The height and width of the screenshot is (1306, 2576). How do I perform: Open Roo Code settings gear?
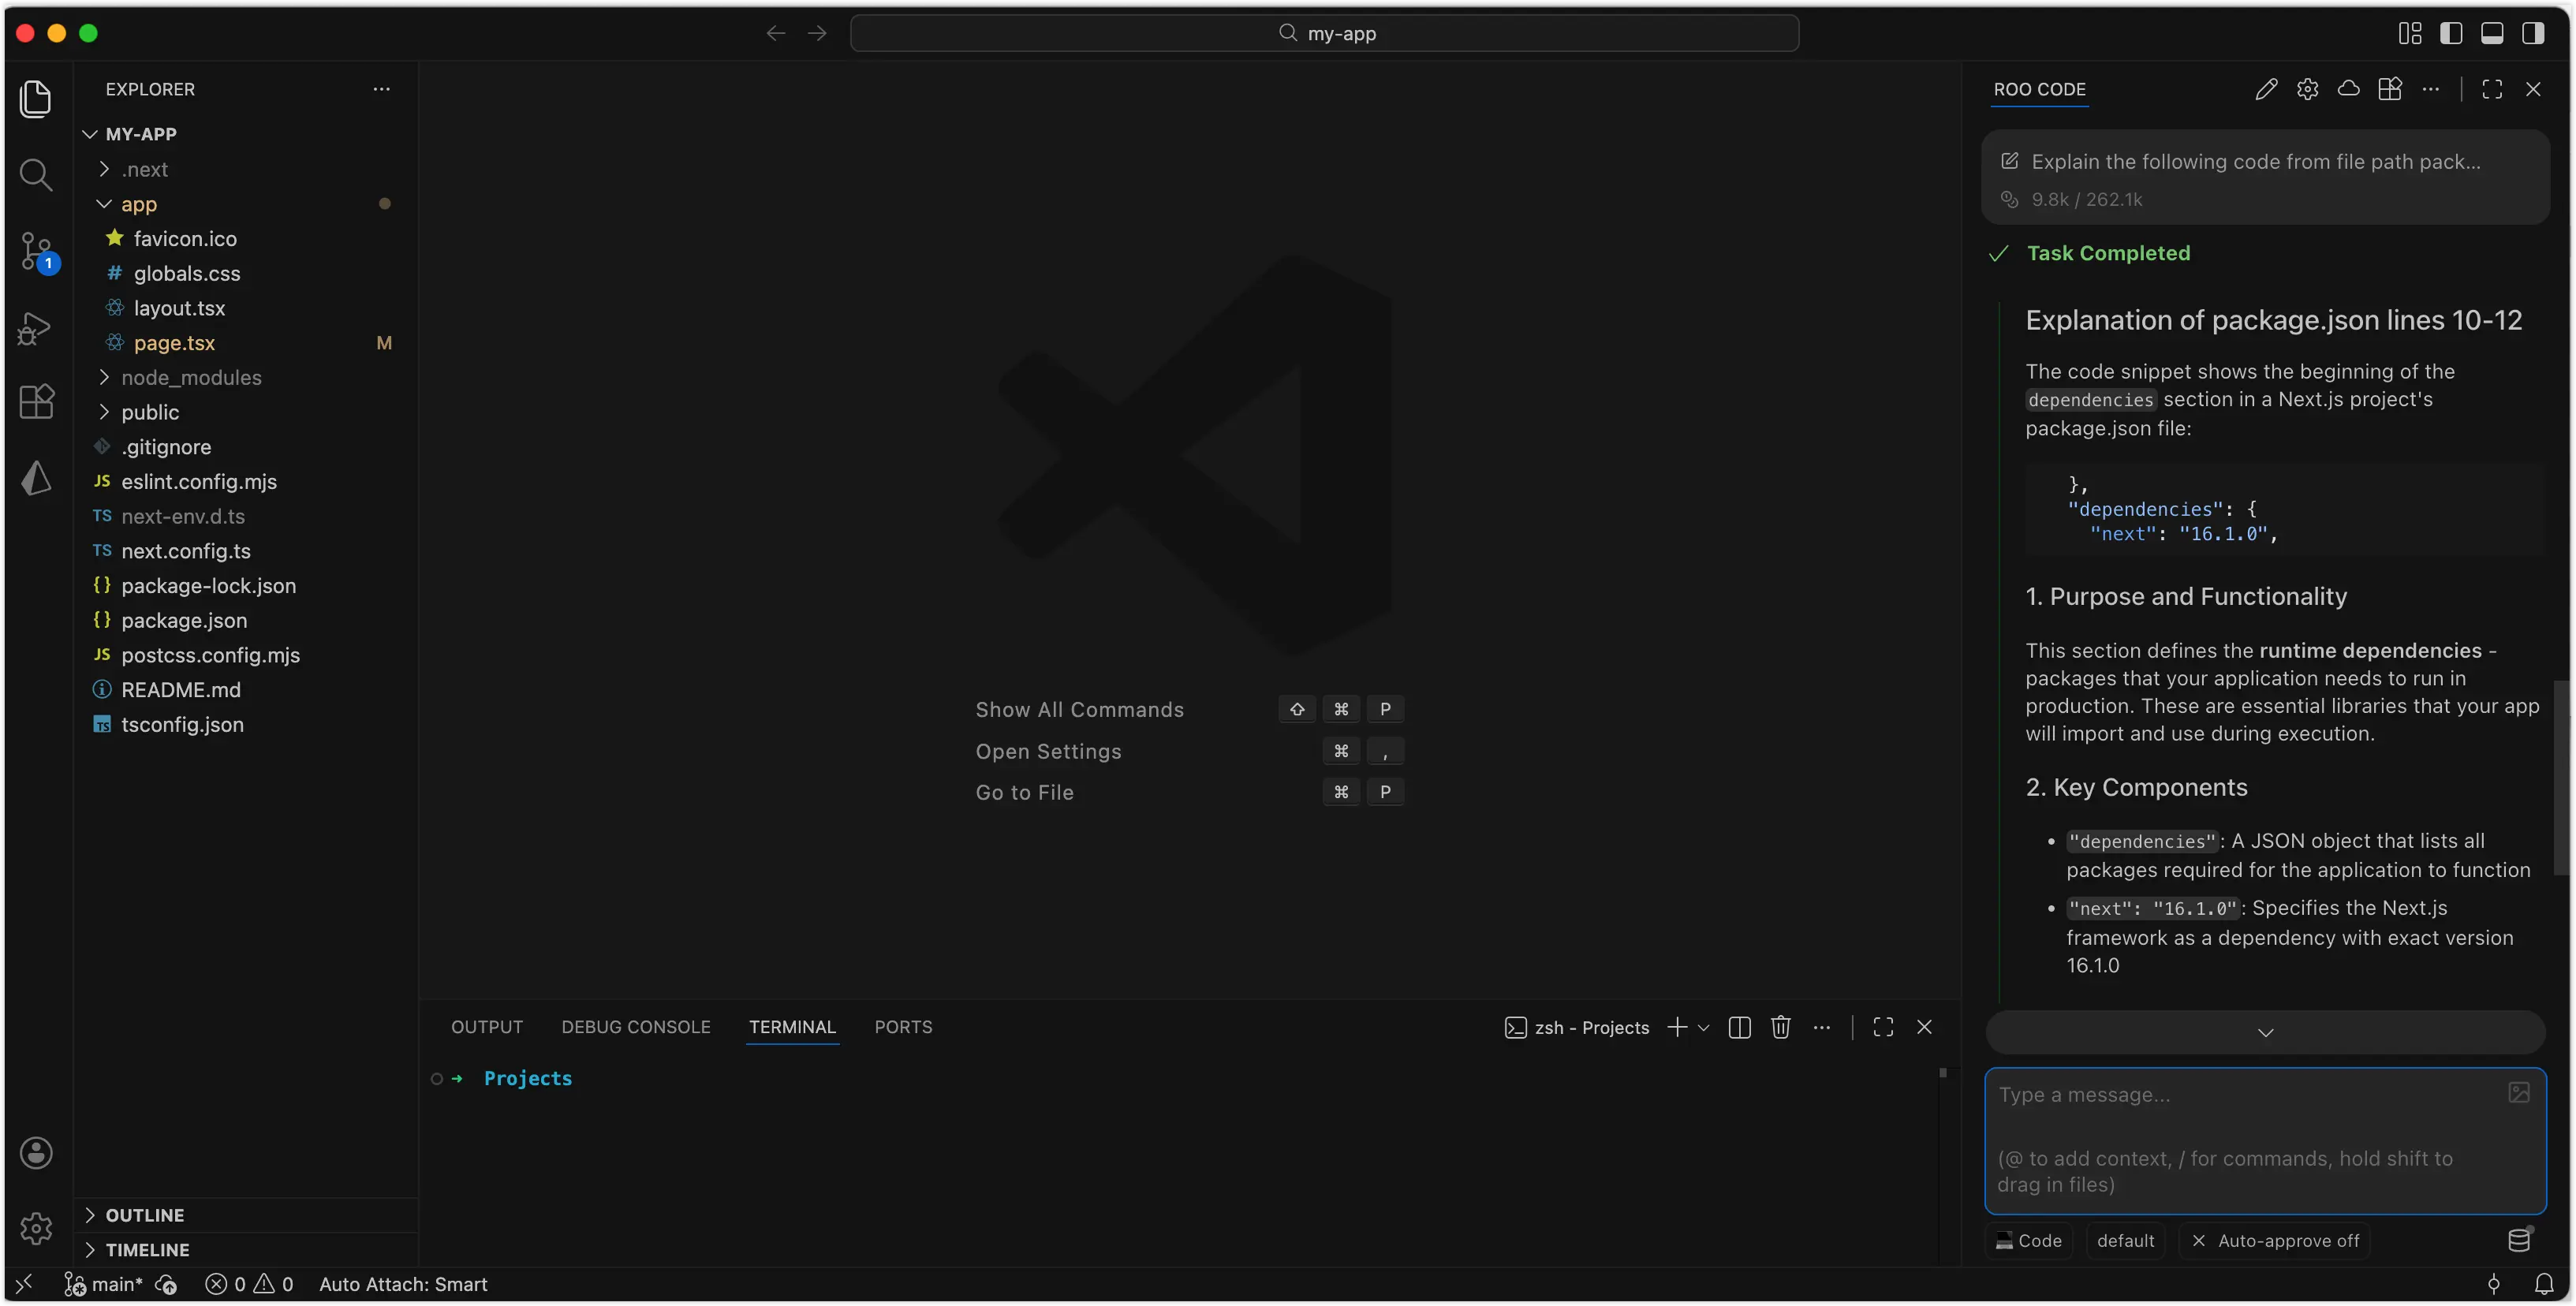[2307, 89]
